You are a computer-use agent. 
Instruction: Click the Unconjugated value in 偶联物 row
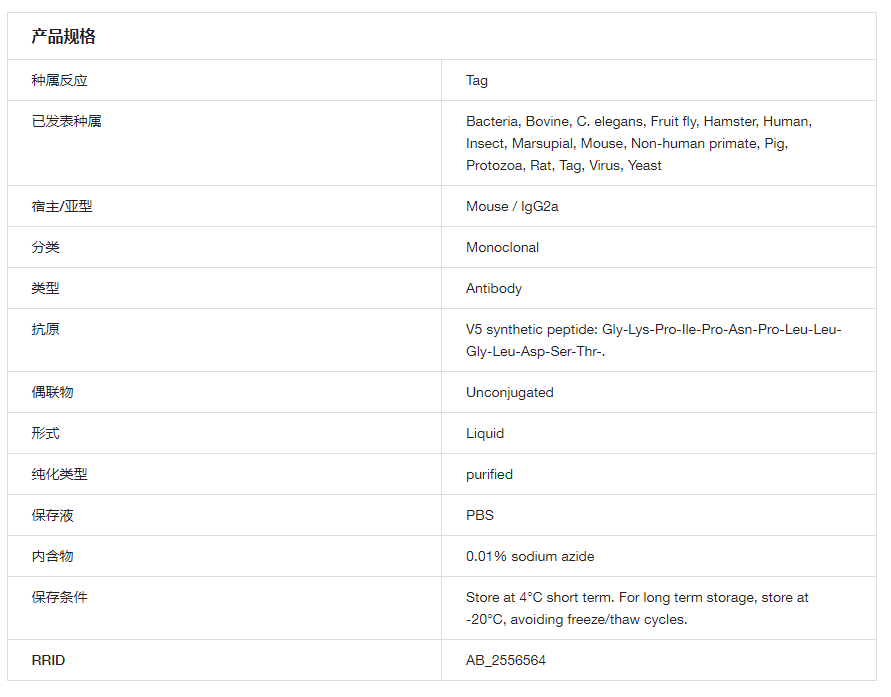pos(509,392)
